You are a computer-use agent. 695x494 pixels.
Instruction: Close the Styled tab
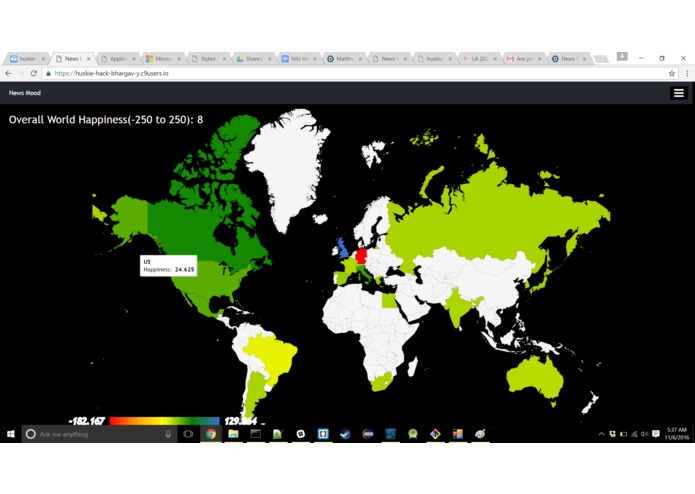pos(224,58)
